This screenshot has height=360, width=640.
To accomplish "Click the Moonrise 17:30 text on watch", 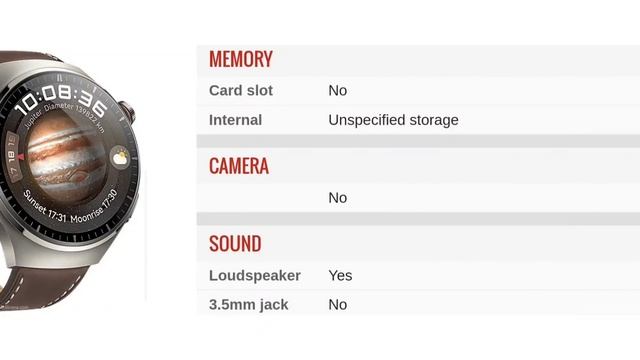I will tap(94, 206).
